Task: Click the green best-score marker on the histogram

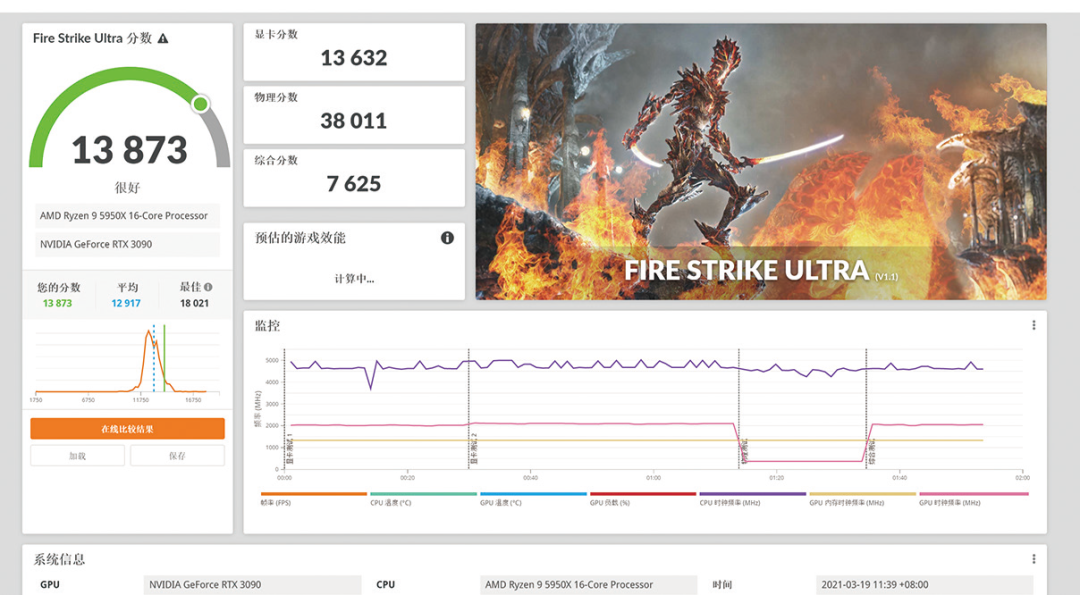Action: 163,360
